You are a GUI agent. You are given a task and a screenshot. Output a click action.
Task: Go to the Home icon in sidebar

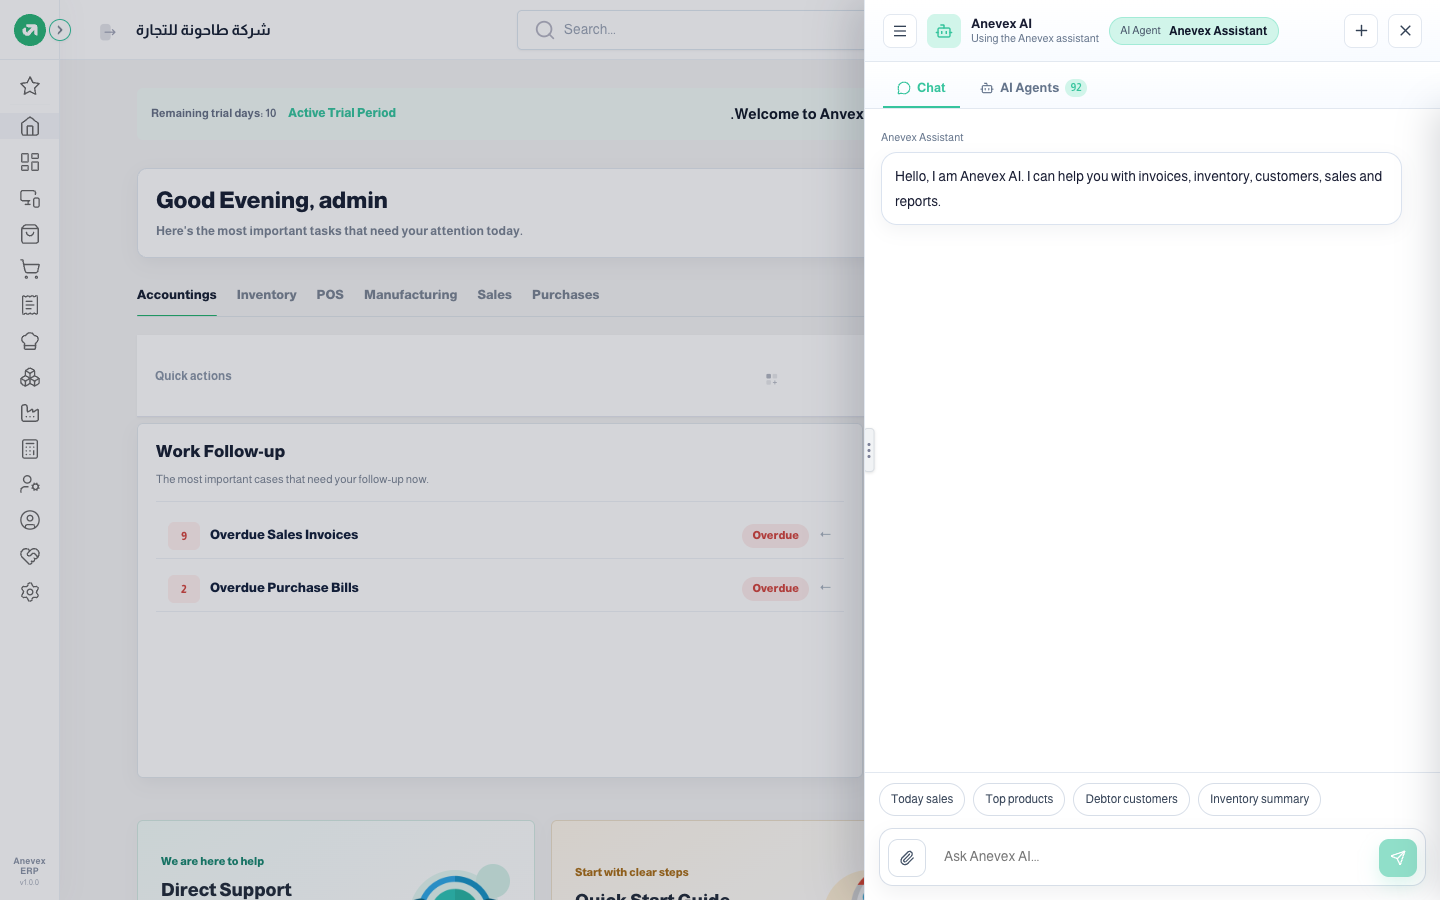coord(30,126)
